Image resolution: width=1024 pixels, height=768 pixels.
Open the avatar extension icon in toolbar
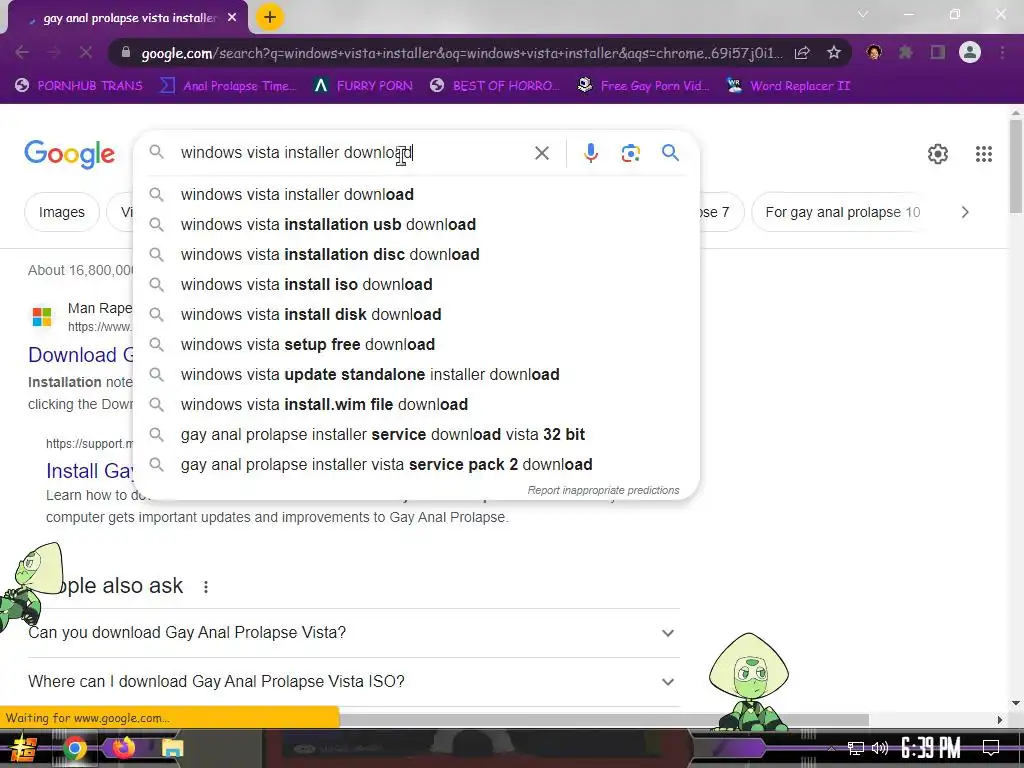pos(874,52)
